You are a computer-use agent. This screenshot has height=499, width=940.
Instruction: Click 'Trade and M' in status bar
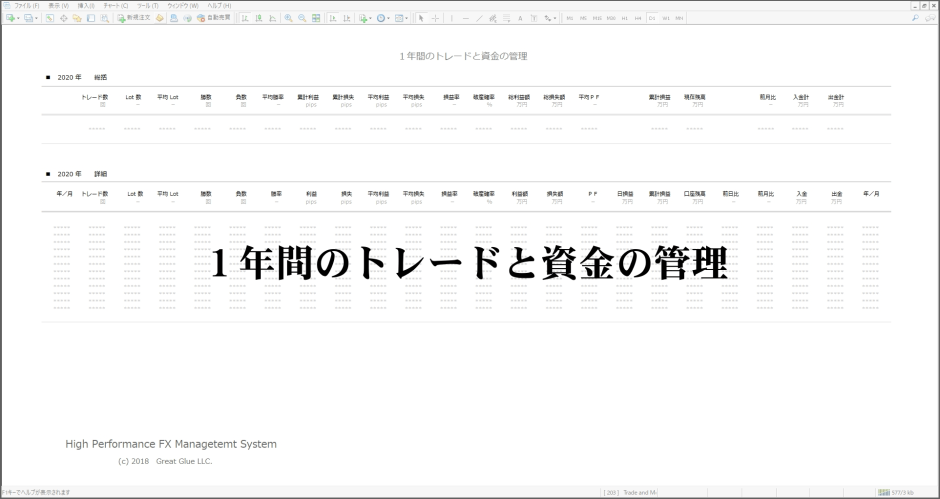point(640,492)
